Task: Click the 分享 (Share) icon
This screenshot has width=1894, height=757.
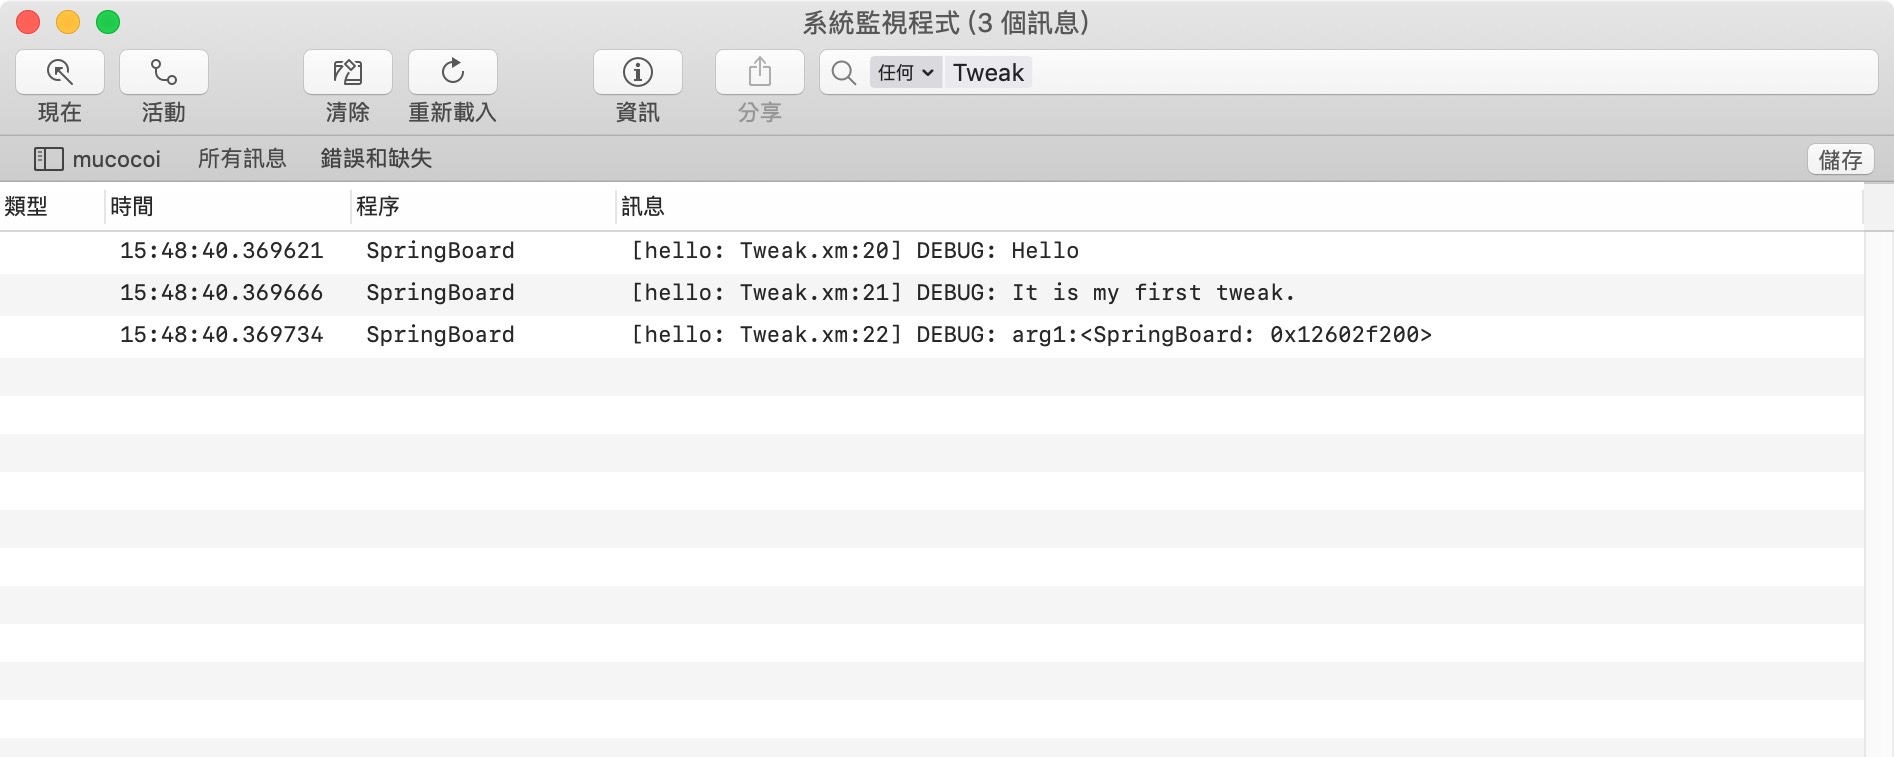Action: (760, 72)
